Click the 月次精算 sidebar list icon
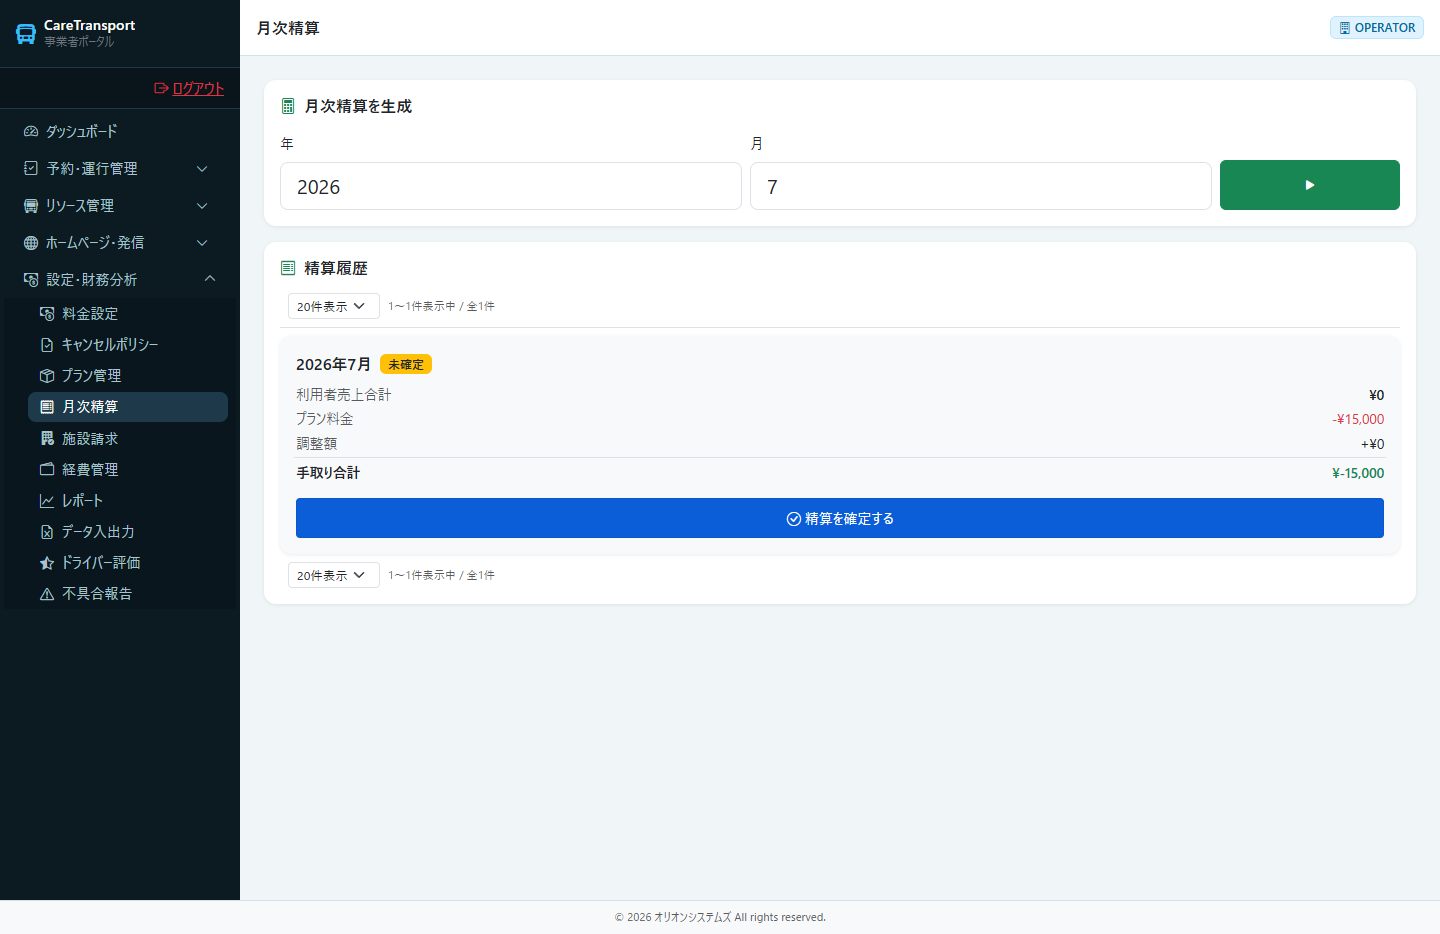This screenshot has height=934, width=1440. 47,407
